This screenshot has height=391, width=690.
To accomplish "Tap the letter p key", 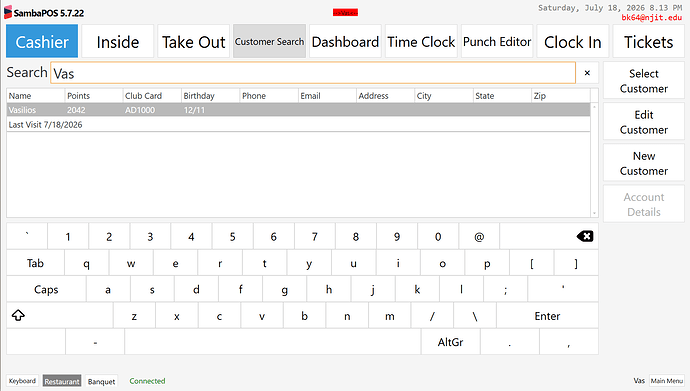I will coord(487,263).
